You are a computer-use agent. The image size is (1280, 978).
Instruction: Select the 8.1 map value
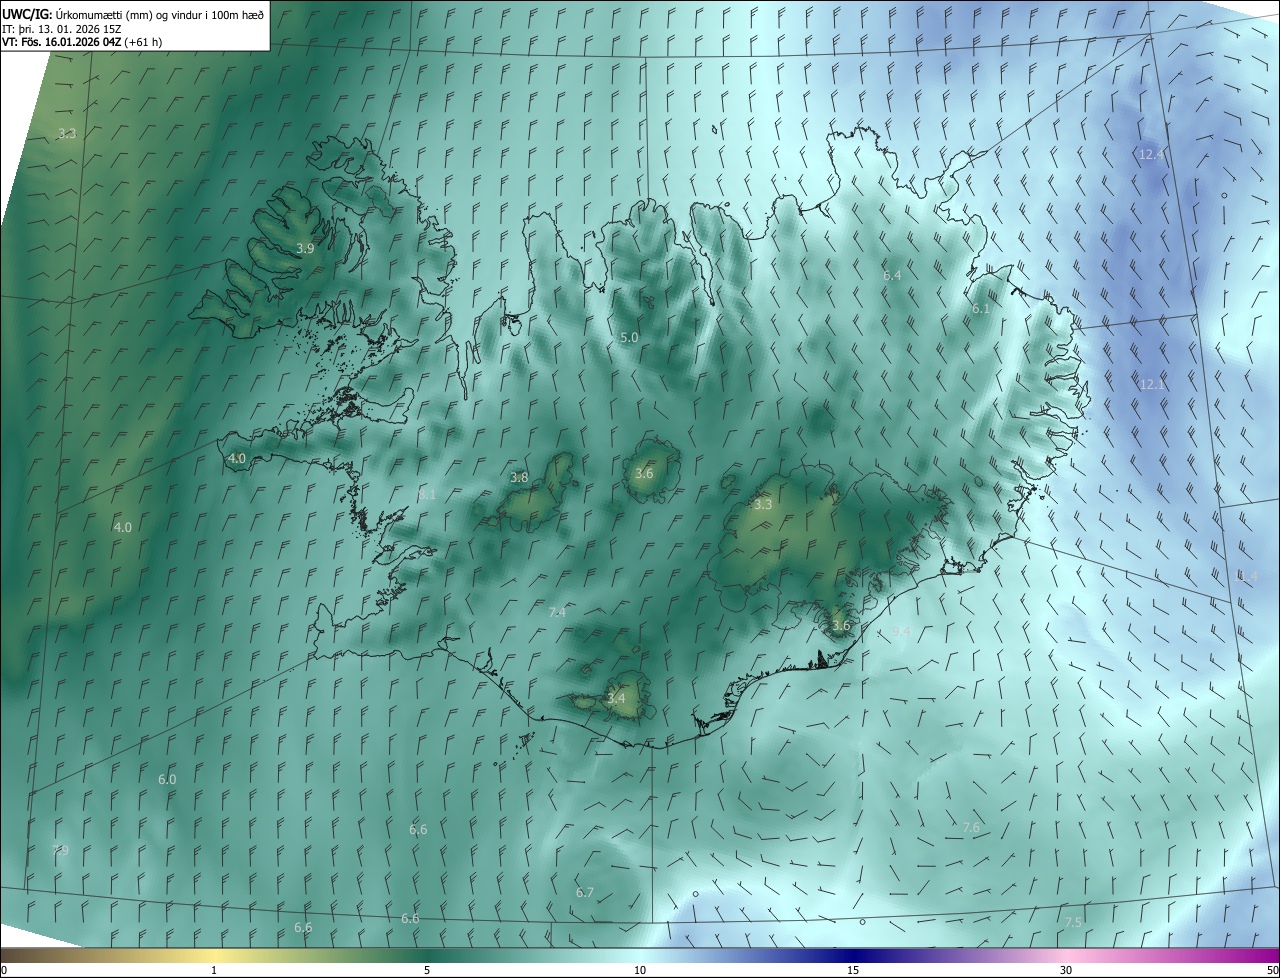pyautogui.click(x=427, y=495)
